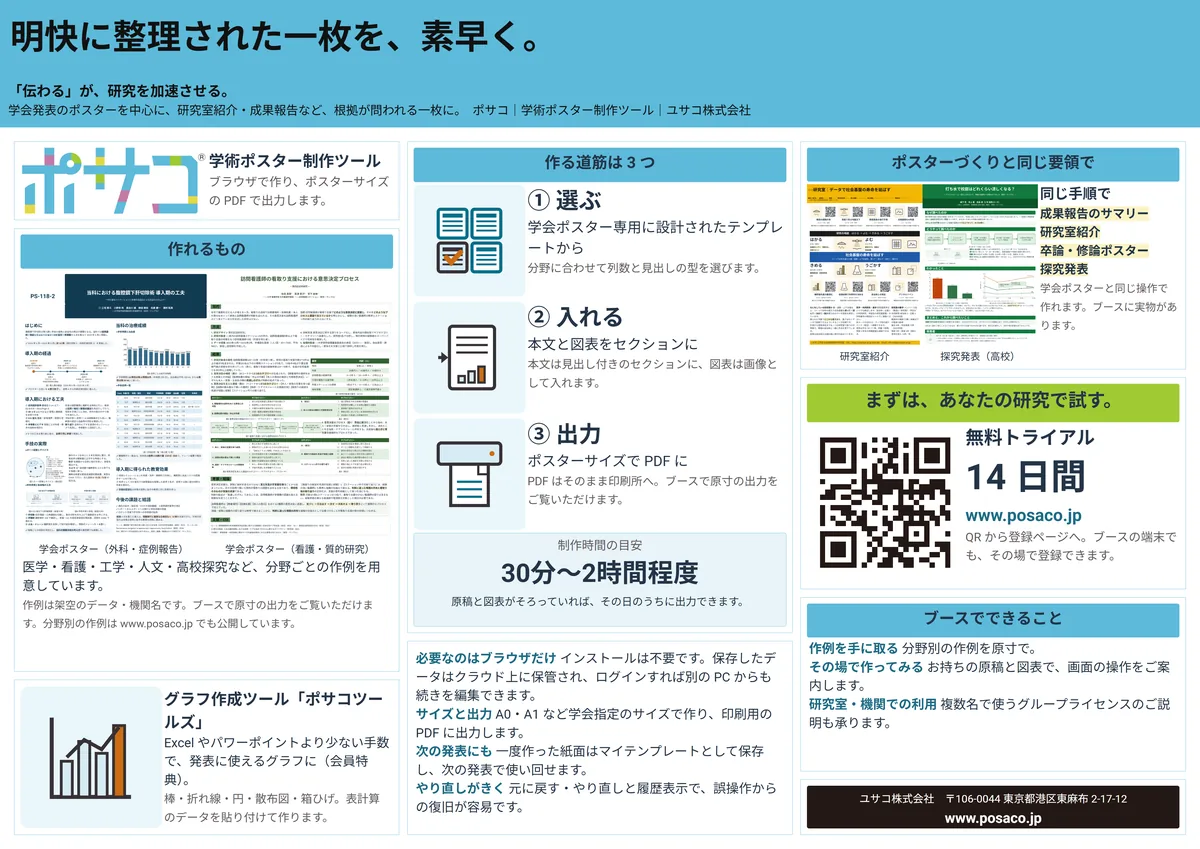Screen dimensions: 1200x849
Task: Click the highlighted 卒論・修論ポスター item
Action: 1094,251
